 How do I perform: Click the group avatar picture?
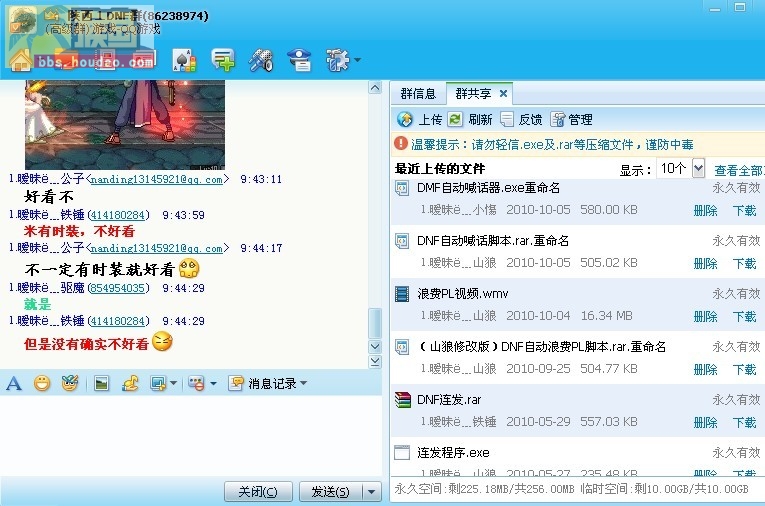tap(21, 22)
